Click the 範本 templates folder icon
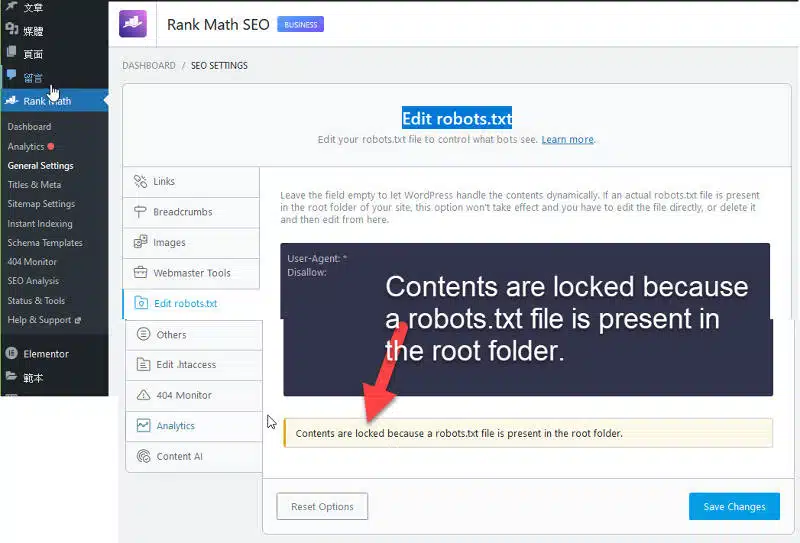This screenshot has width=800, height=543. (11, 376)
